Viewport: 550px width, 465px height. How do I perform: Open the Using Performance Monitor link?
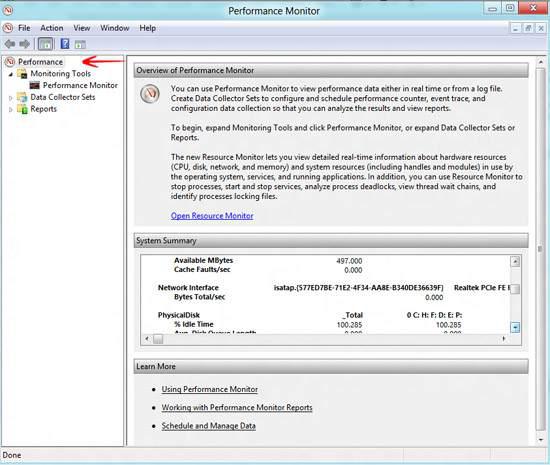pos(209,389)
